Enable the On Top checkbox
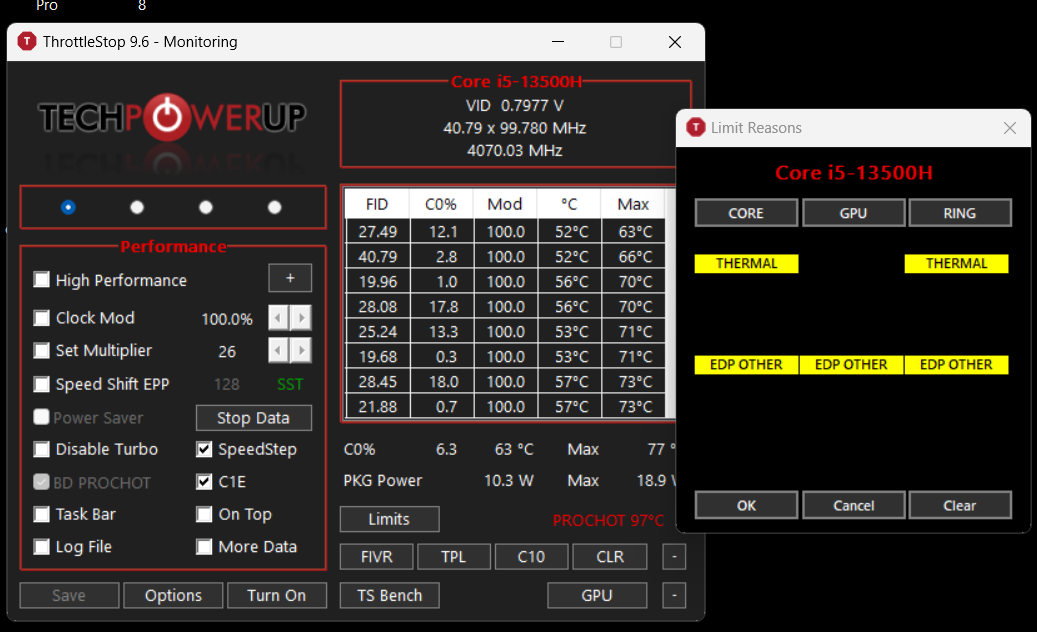 (x=204, y=514)
